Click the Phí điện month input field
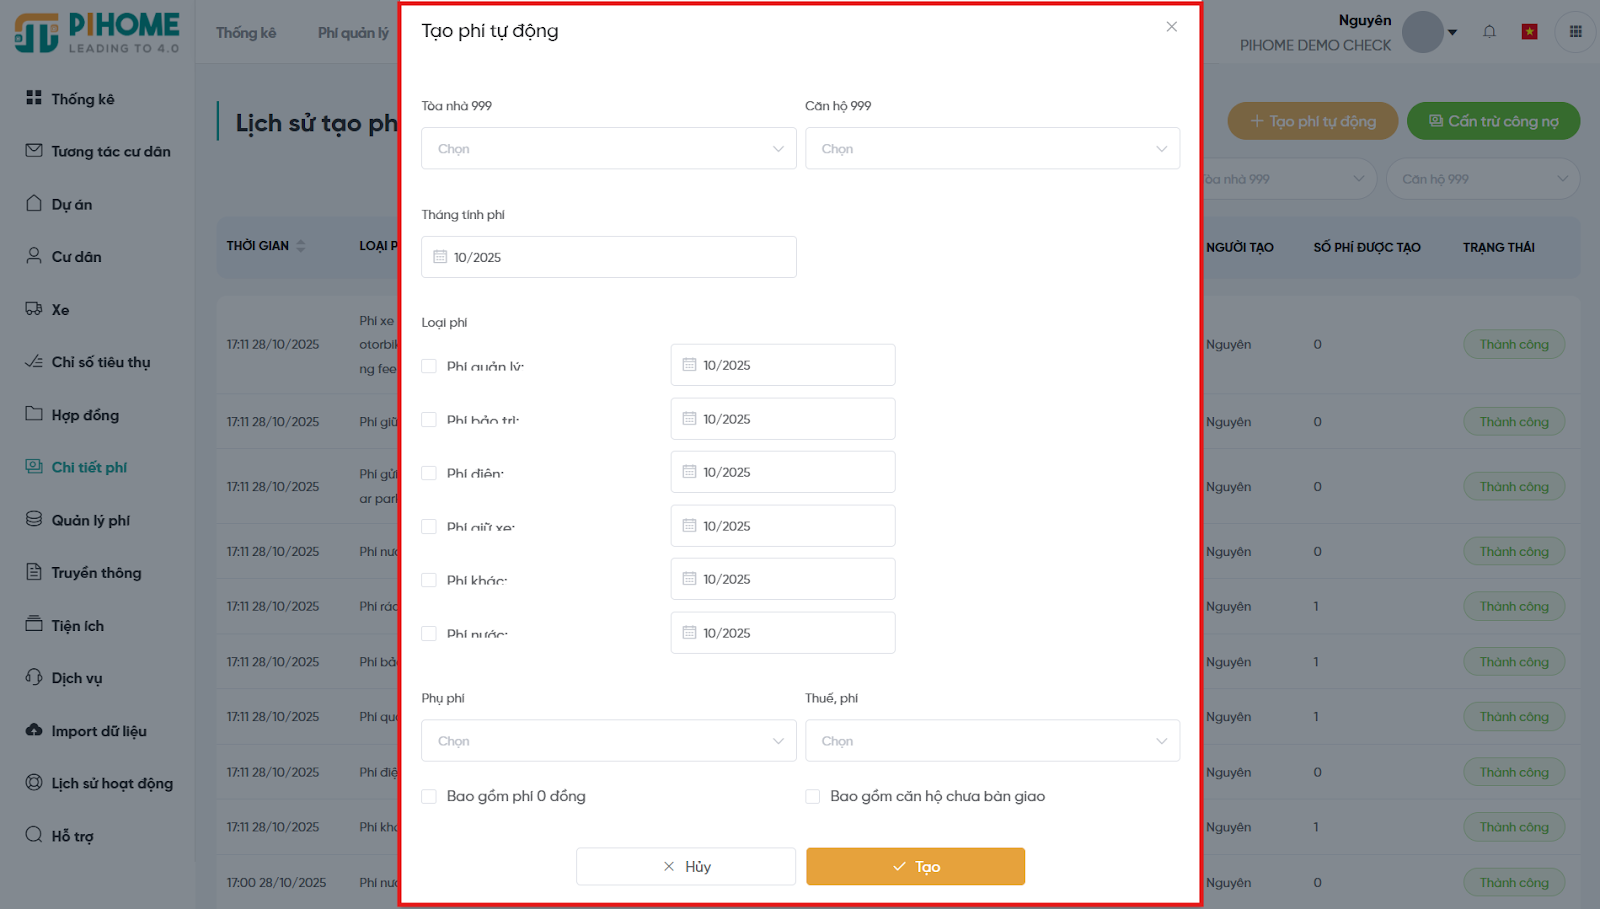This screenshot has width=1600, height=909. point(782,472)
